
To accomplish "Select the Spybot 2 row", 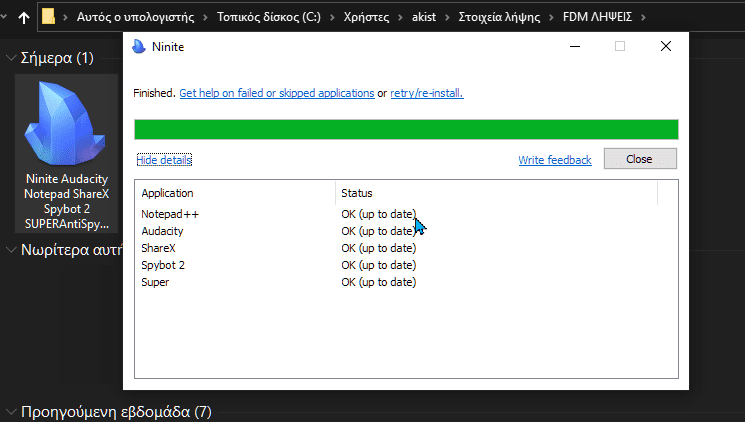I will pyautogui.click(x=406, y=265).
